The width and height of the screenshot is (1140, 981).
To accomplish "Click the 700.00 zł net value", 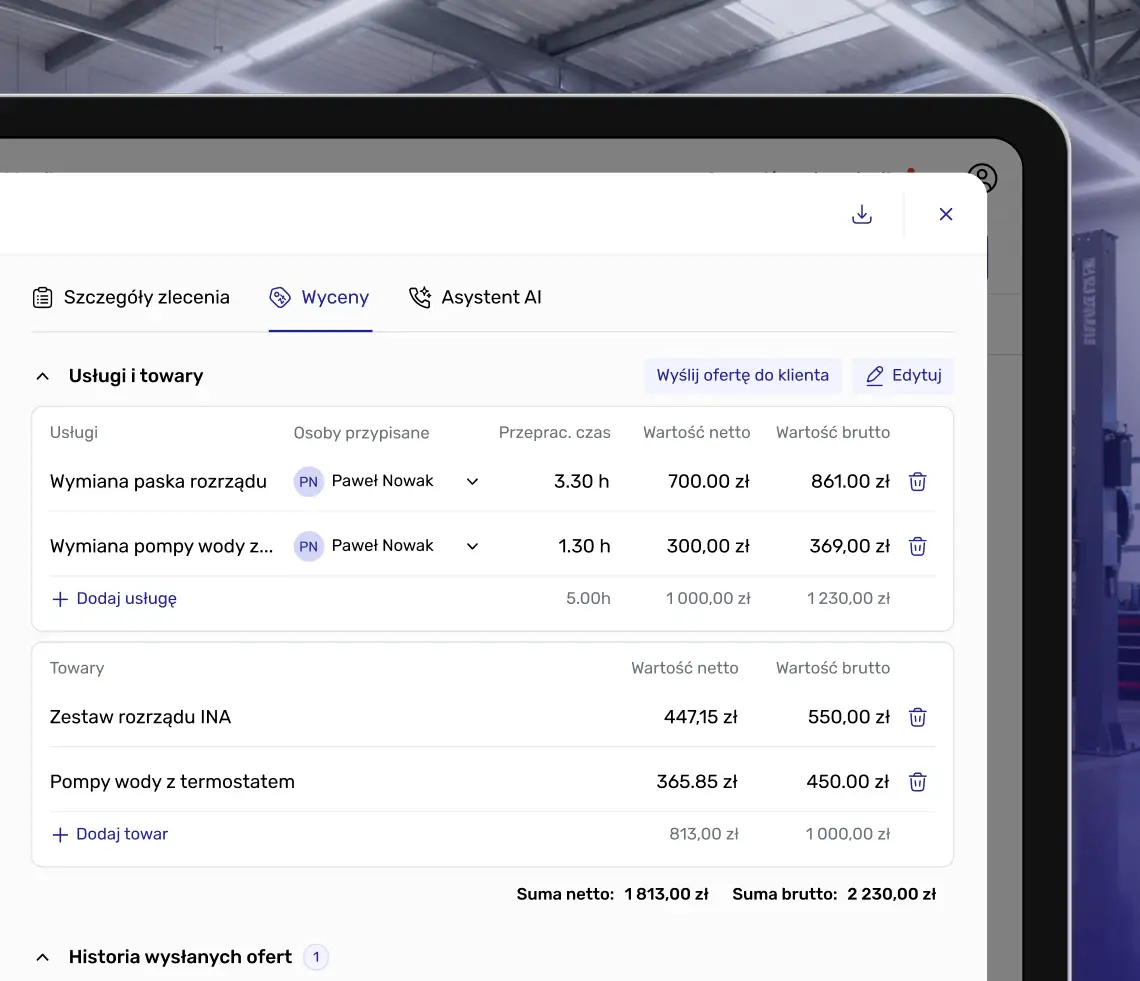I will [x=709, y=481].
